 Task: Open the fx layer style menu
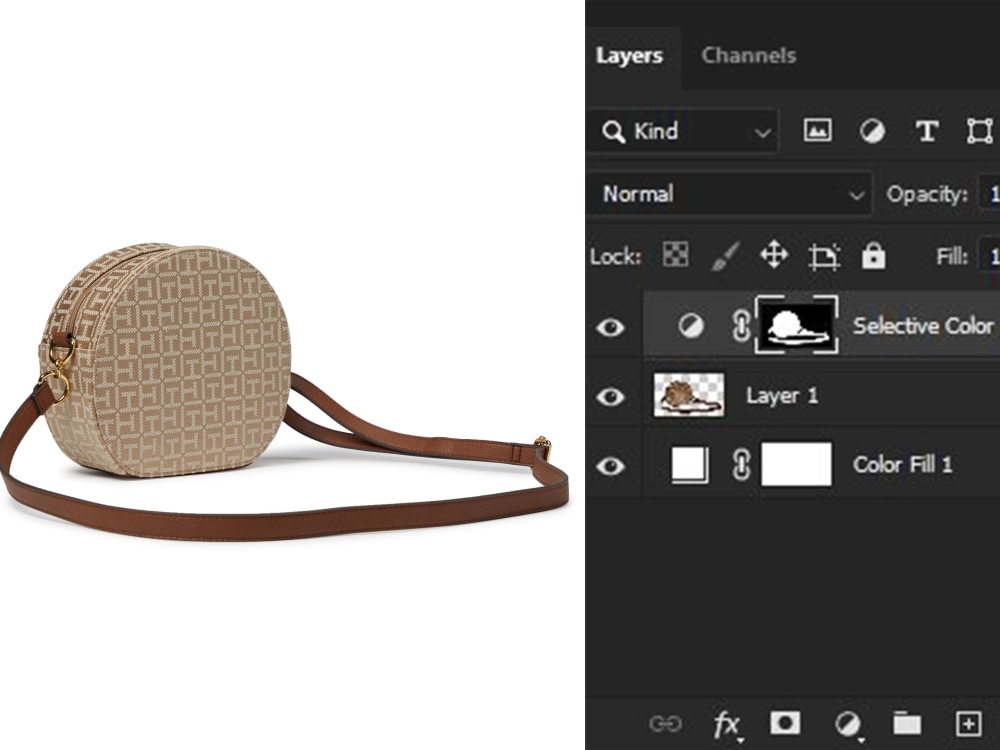click(x=726, y=724)
